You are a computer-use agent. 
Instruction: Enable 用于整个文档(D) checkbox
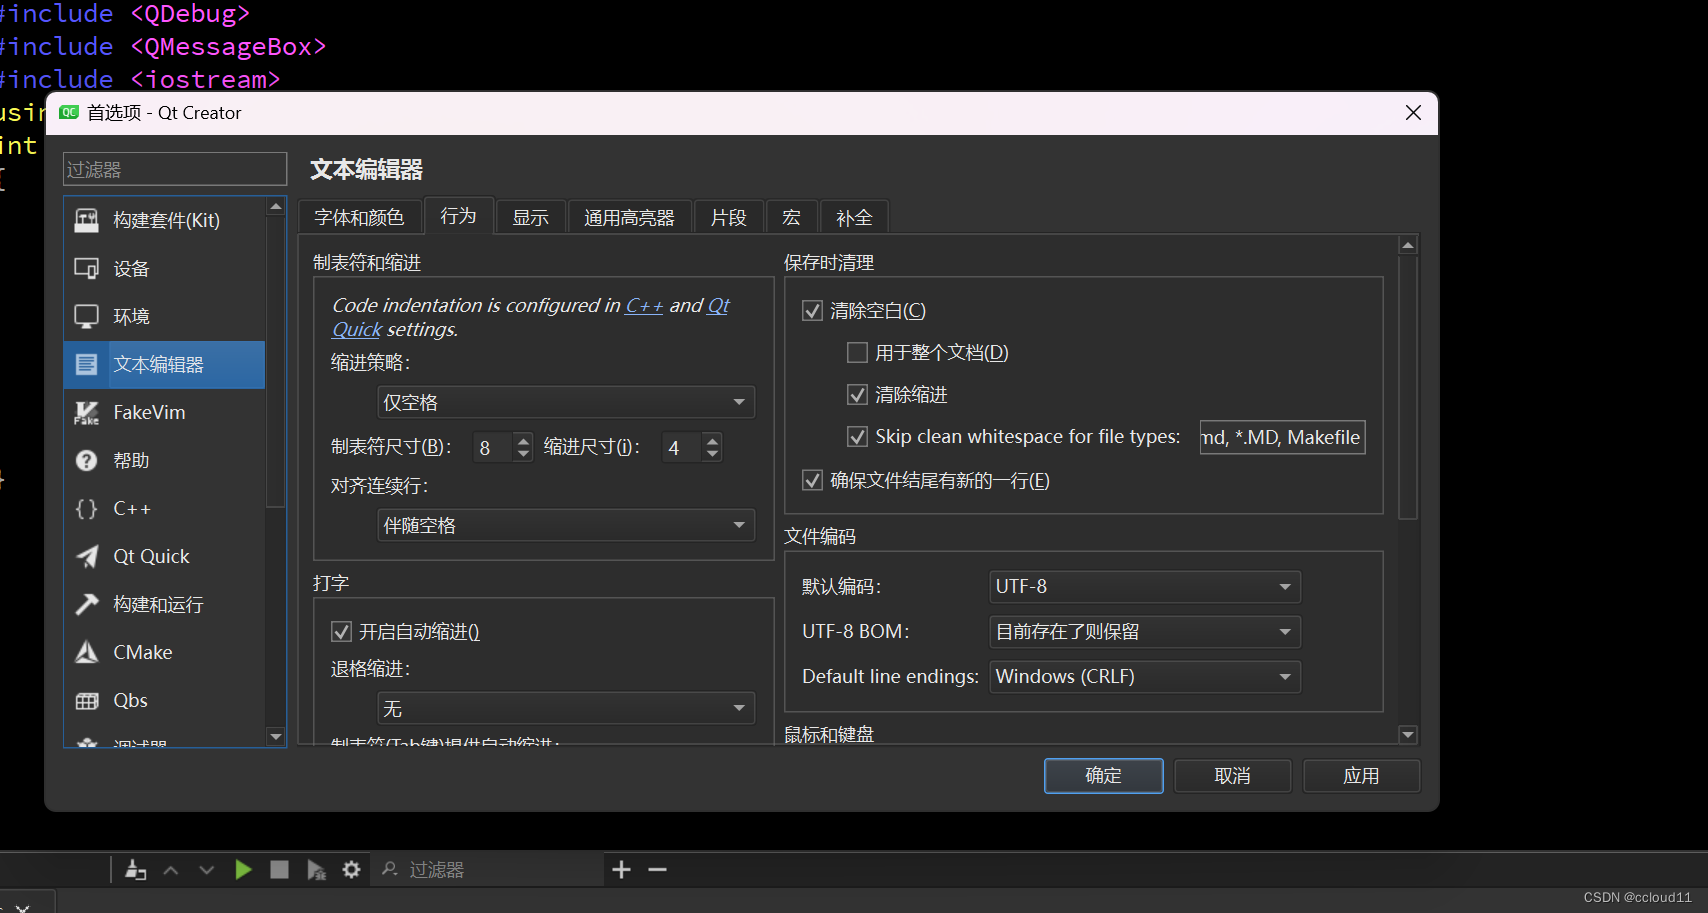click(x=857, y=353)
